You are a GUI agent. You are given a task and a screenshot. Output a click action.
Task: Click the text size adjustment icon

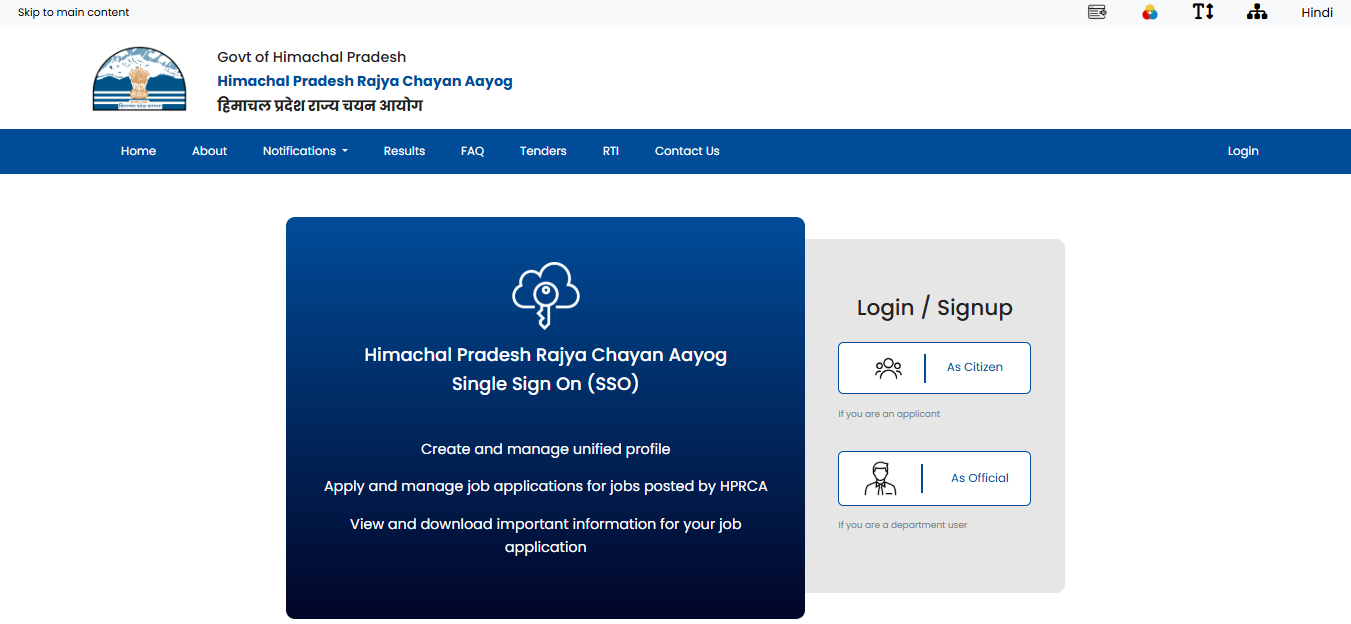tap(1203, 12)
